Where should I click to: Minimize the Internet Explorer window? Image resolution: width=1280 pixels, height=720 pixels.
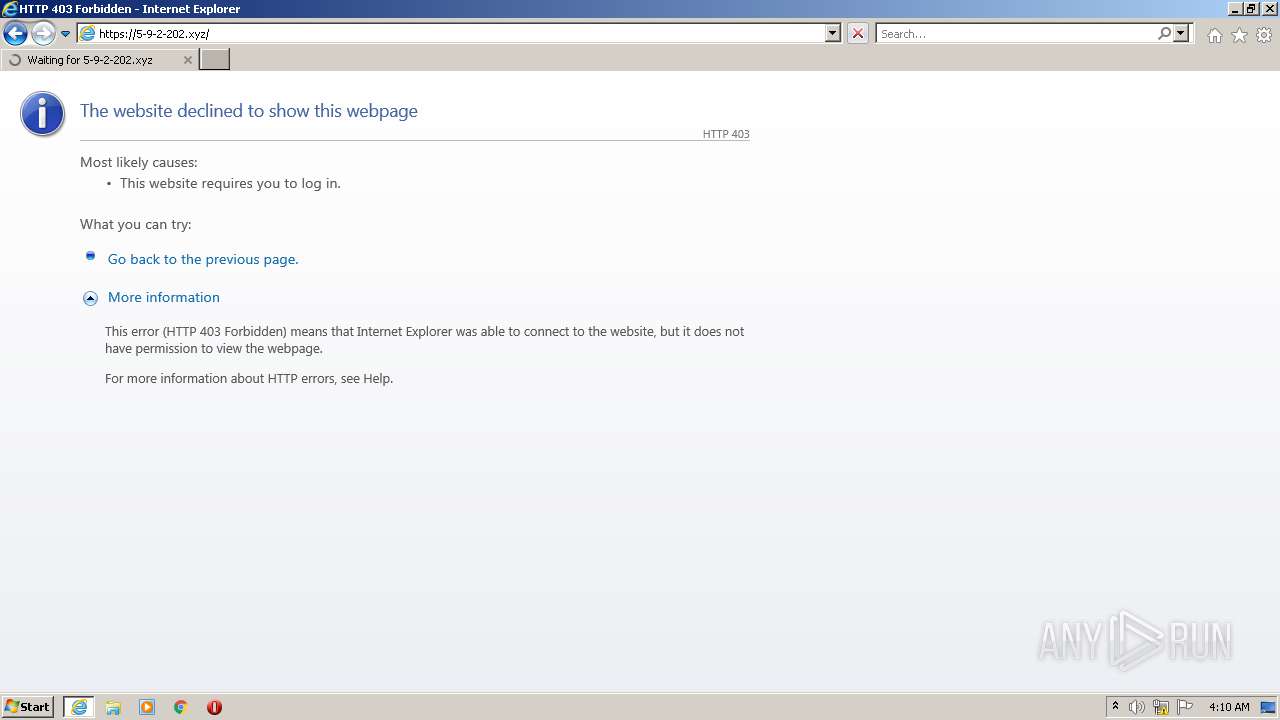1235,8
